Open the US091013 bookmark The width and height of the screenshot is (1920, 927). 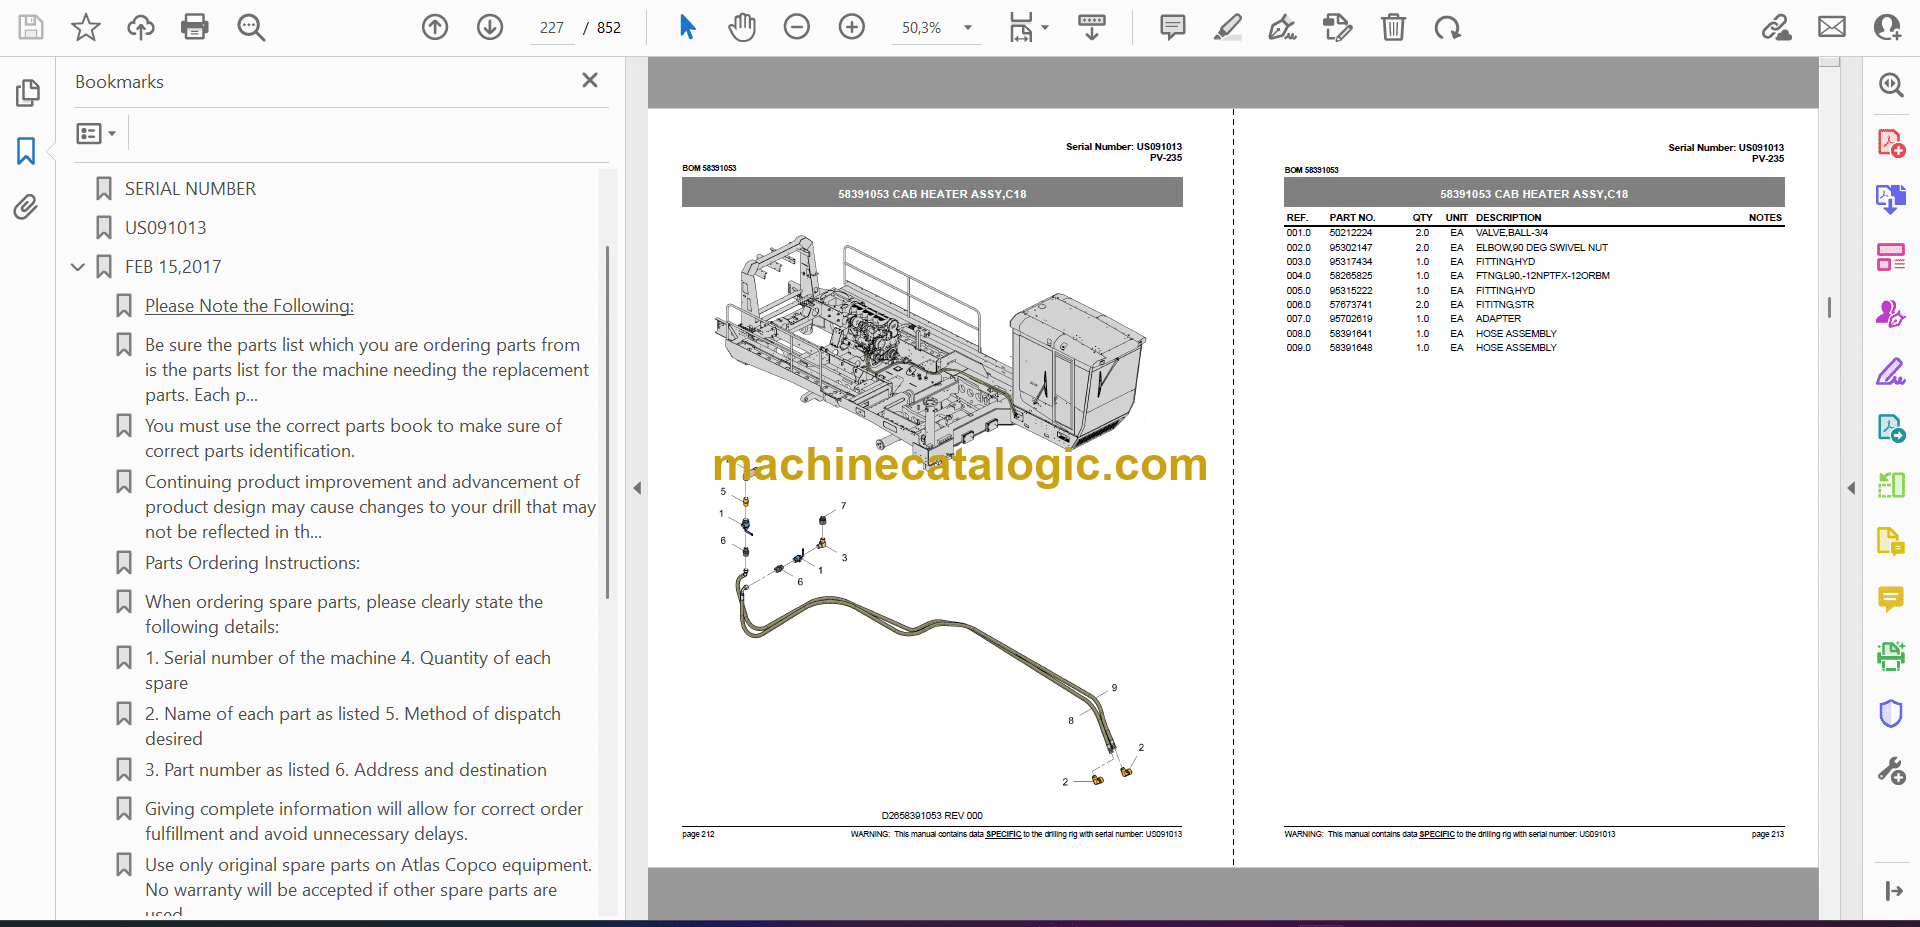(165, 228)
